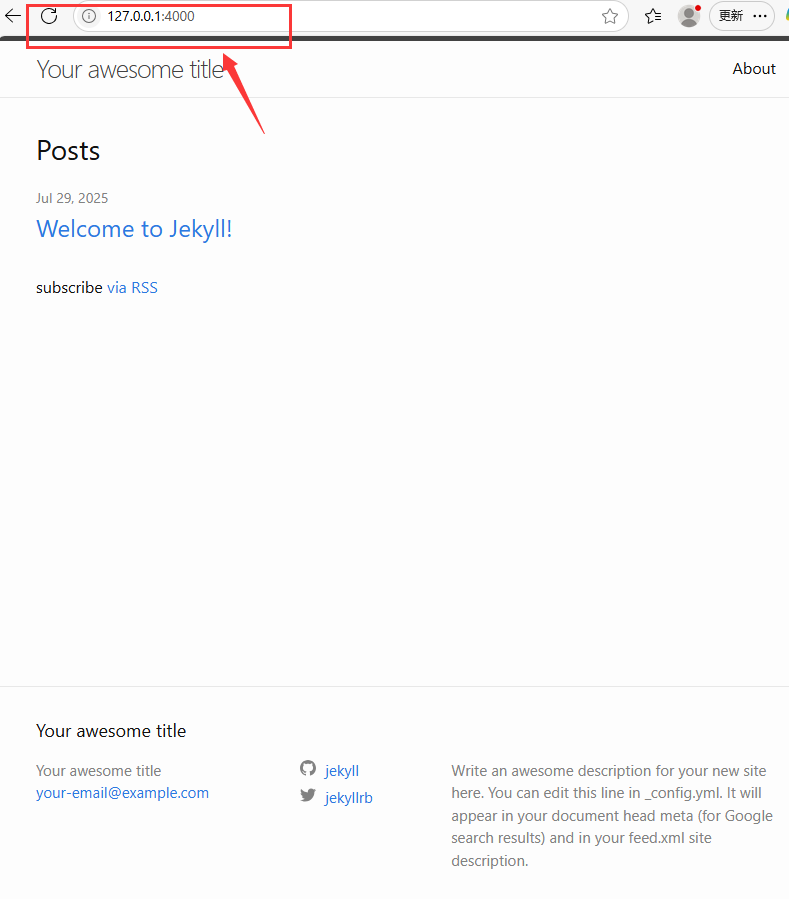Click the browser back arrow
789x899 pixels.
point(13,16)
